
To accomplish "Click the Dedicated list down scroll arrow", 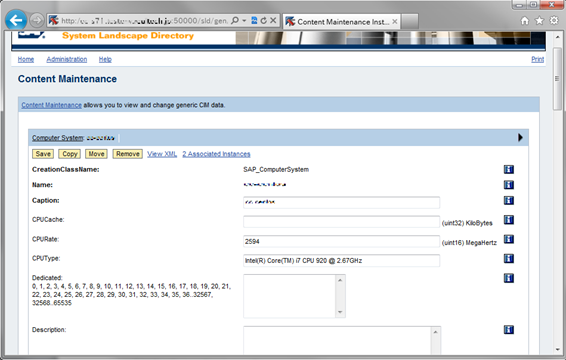I will click(340, 312).
